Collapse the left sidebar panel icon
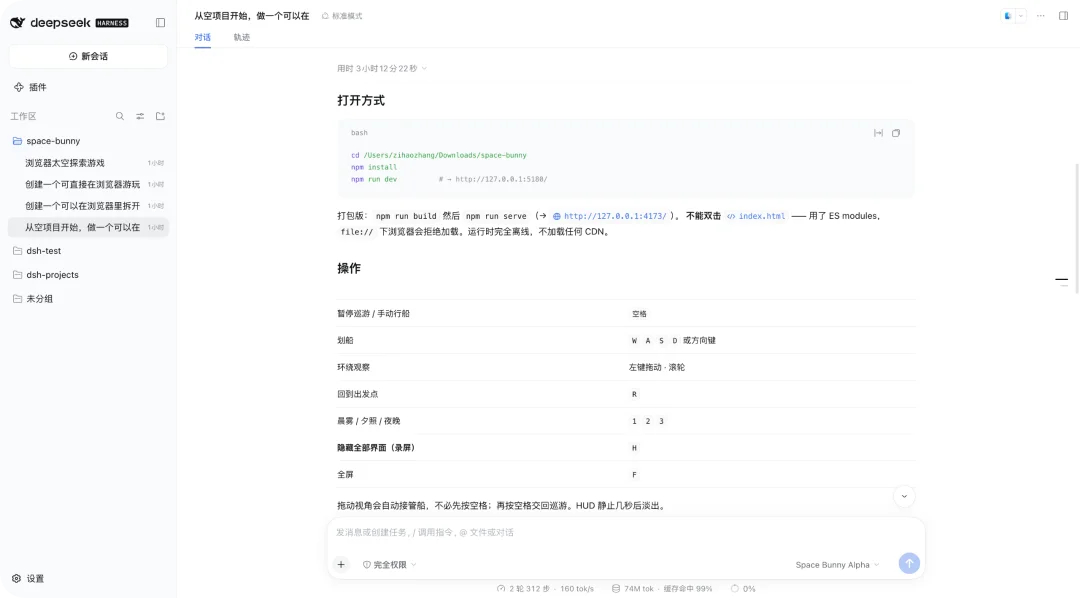The width and height of the screenshot is (1080, 598). pos(160,23)
